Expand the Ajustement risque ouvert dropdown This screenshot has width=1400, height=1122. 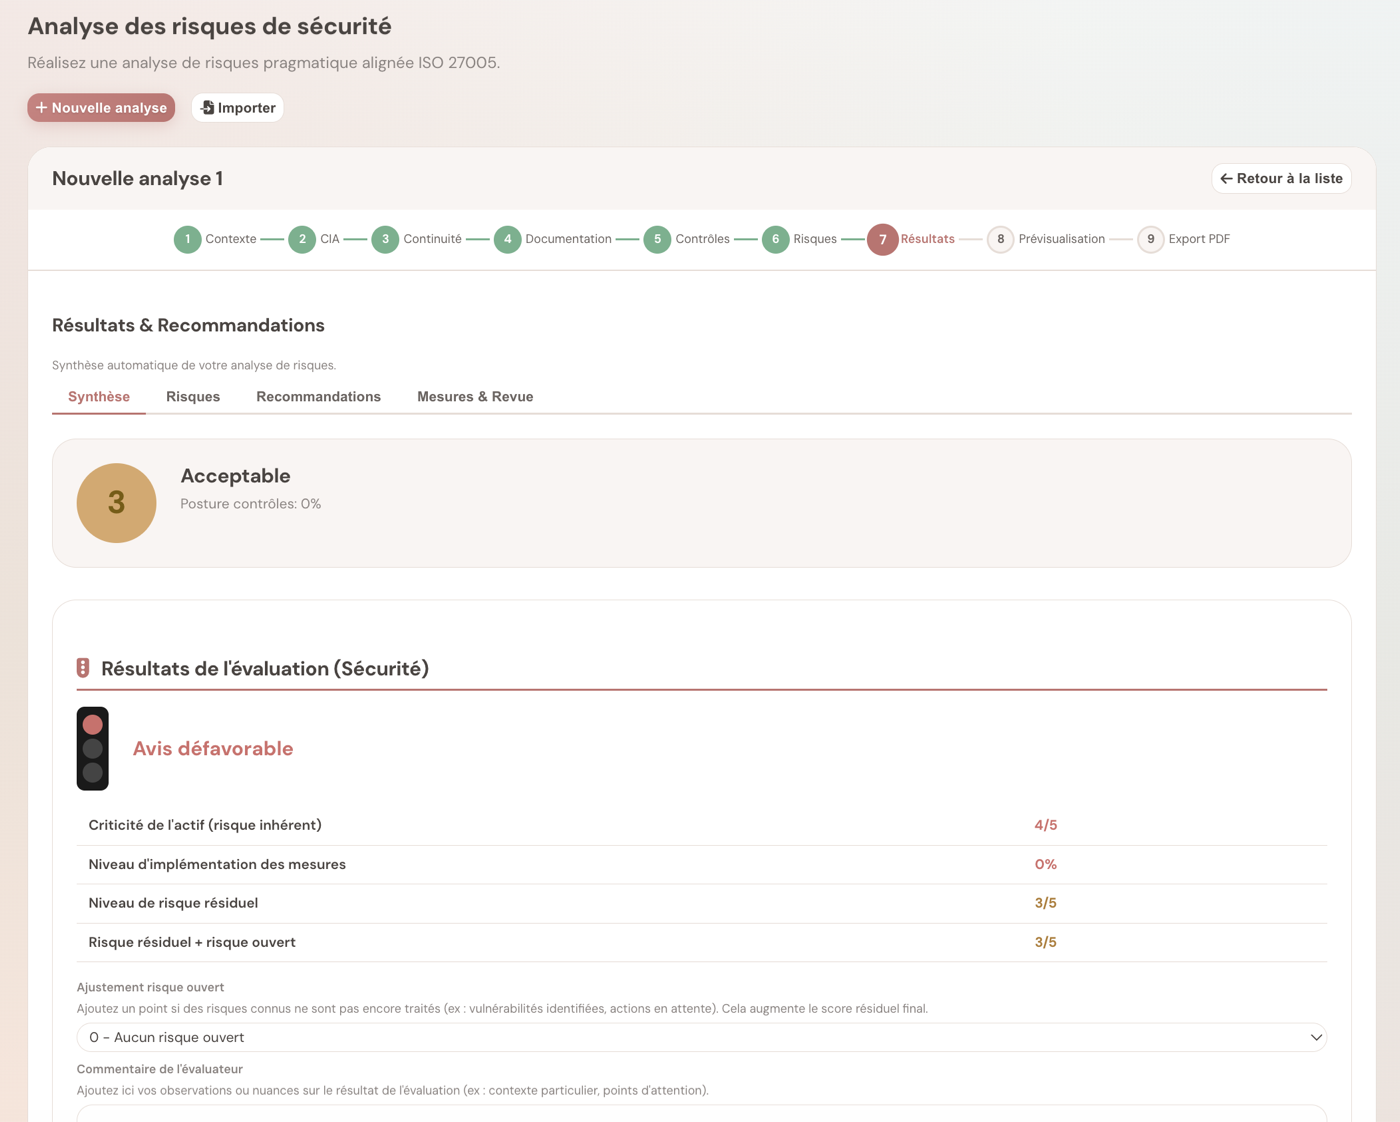click(701, 1038)
